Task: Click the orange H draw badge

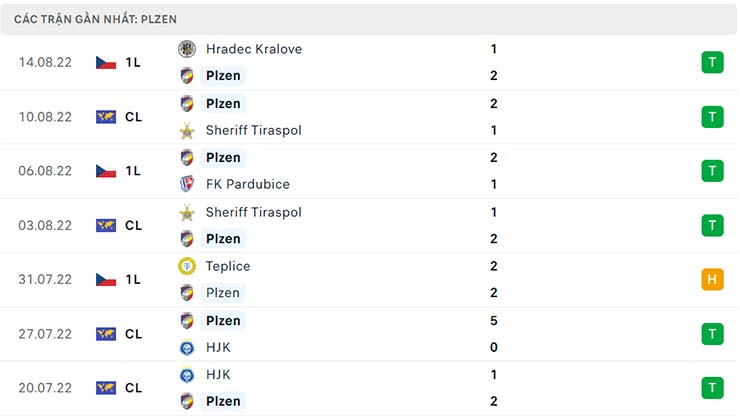Action: [x=712, y=280]
